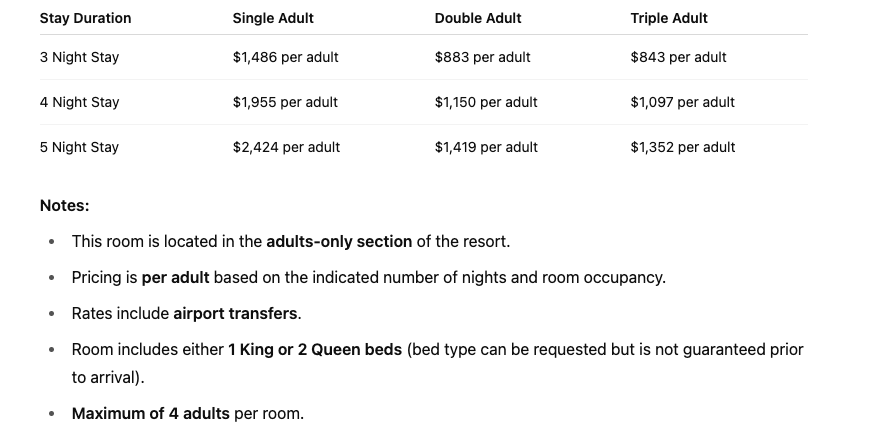The height and width of the screenshot is (445, 870).
Task: Click the $843 per adult price
Action: pyautogui.click(x=678, y=57)
